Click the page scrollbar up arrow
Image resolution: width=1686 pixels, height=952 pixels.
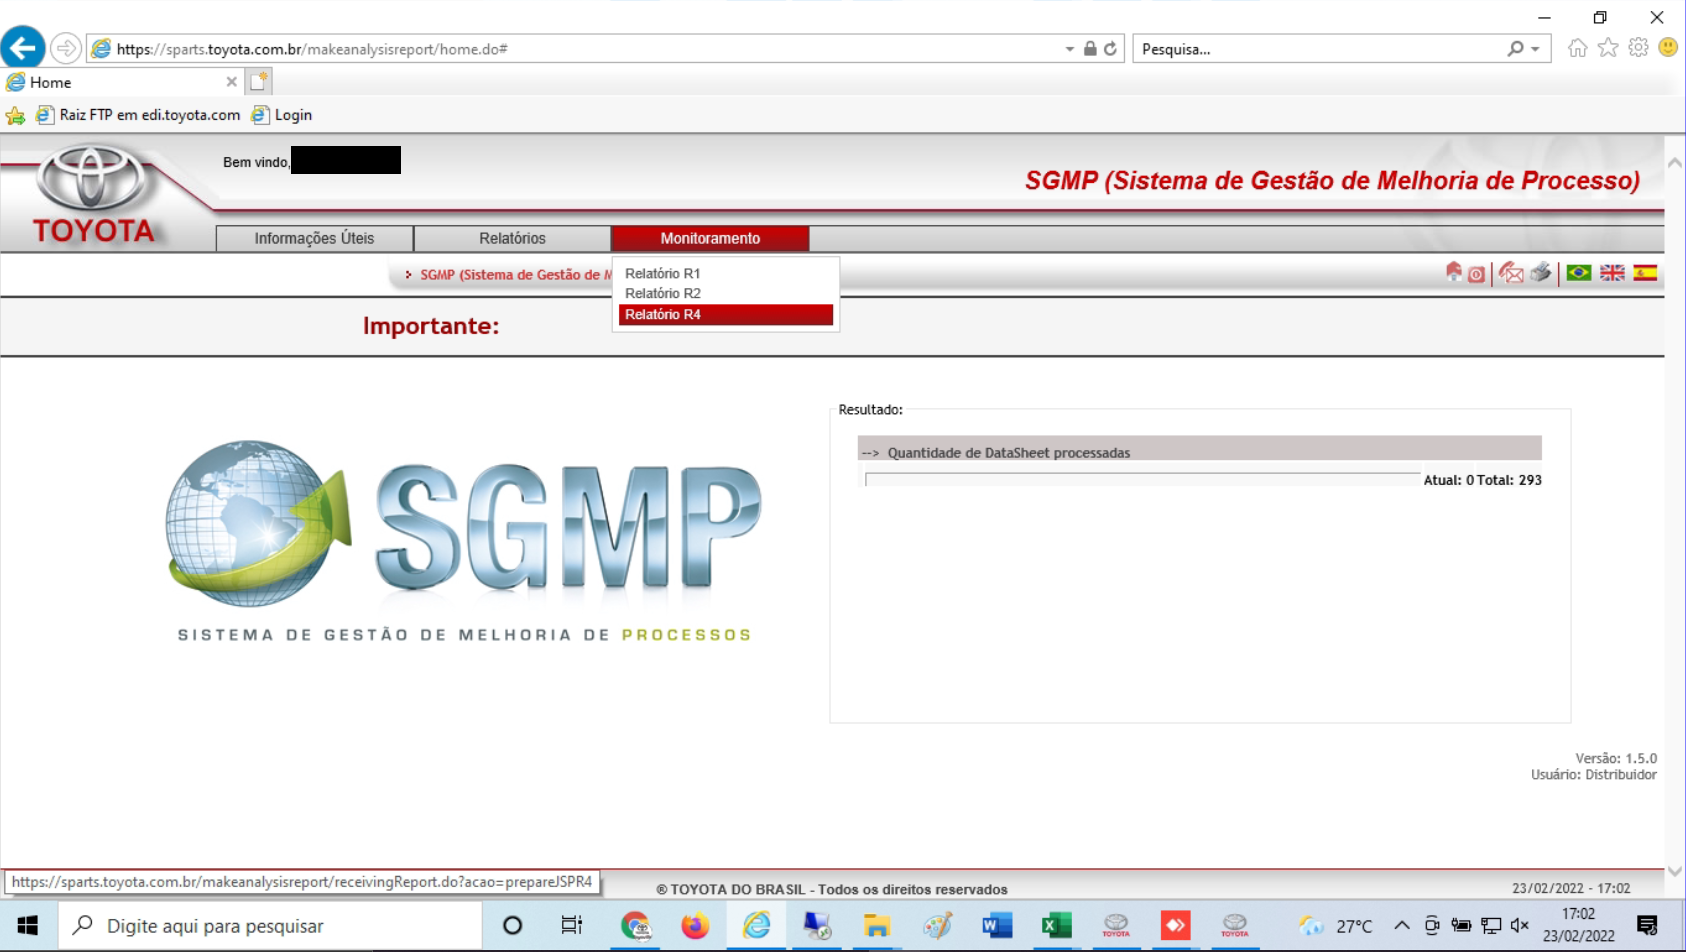point(1675,162)
